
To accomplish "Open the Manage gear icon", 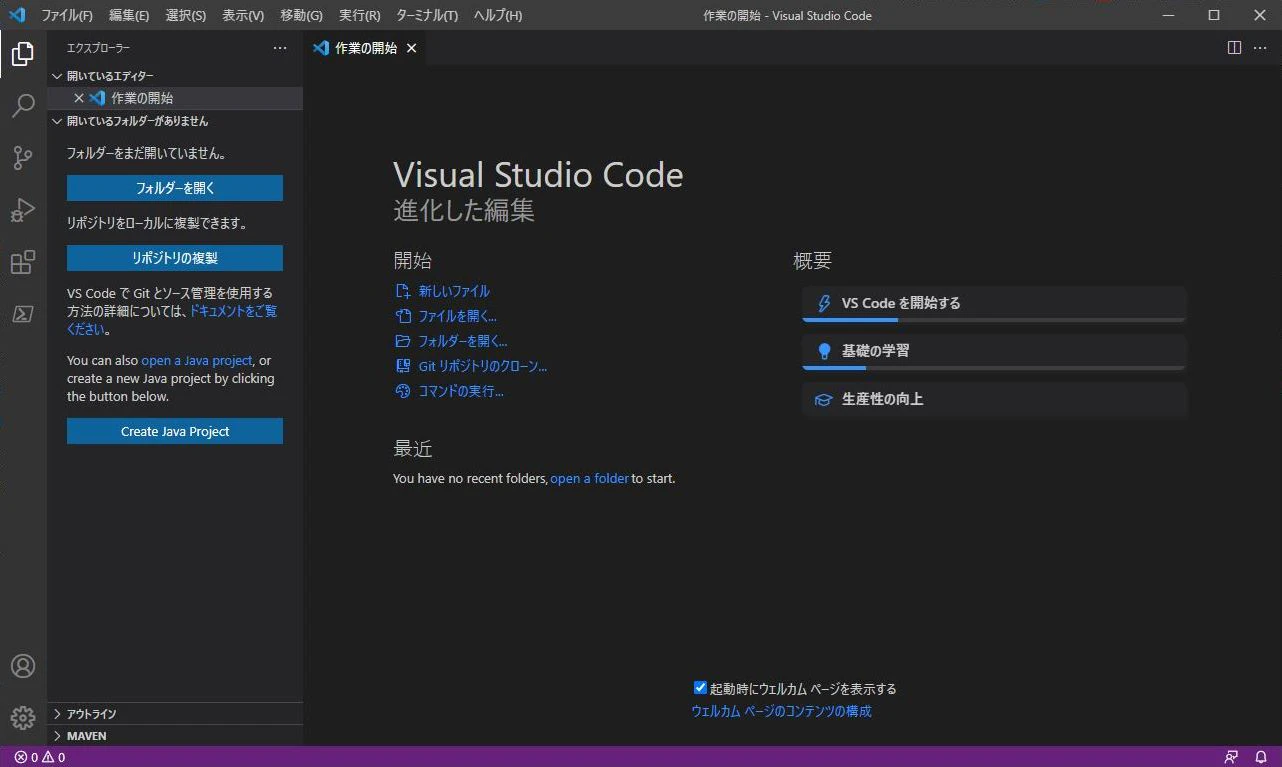I will coord(23,718).
